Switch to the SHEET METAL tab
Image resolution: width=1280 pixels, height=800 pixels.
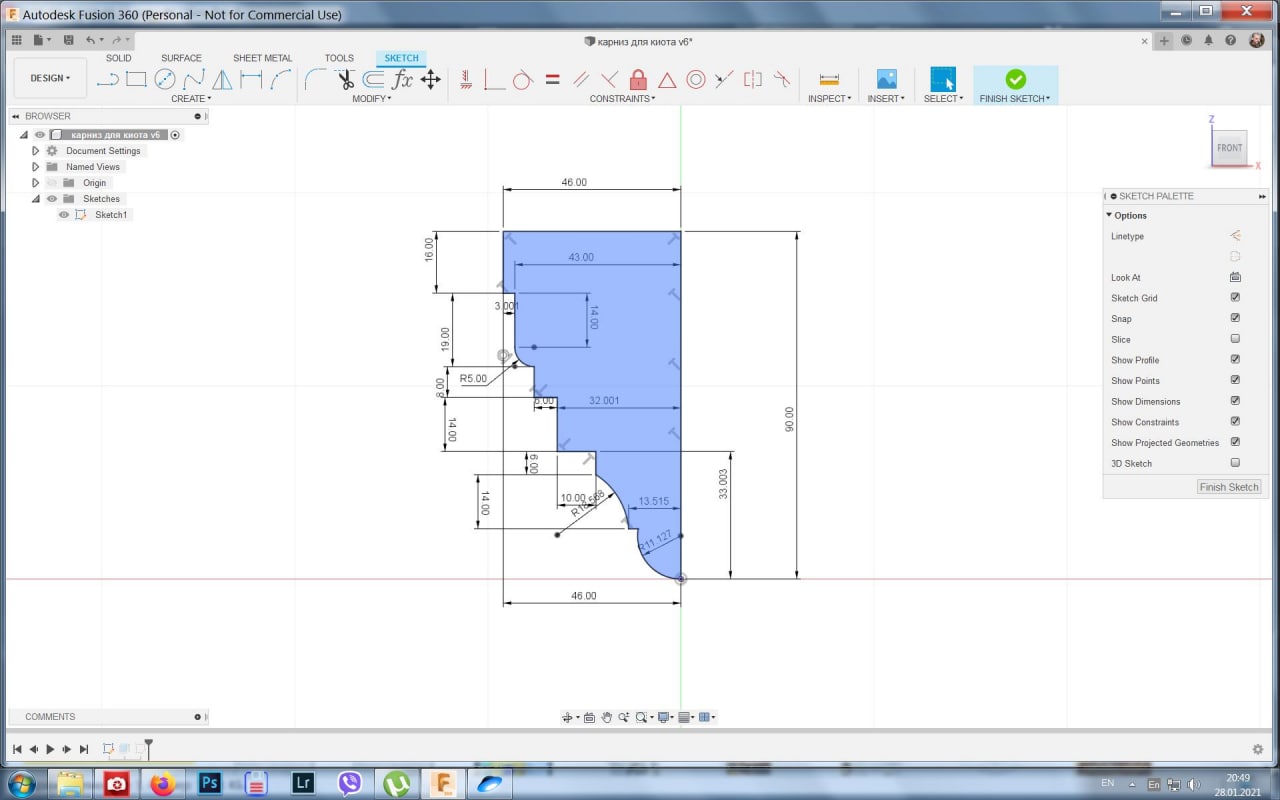[x=262, y=58]
